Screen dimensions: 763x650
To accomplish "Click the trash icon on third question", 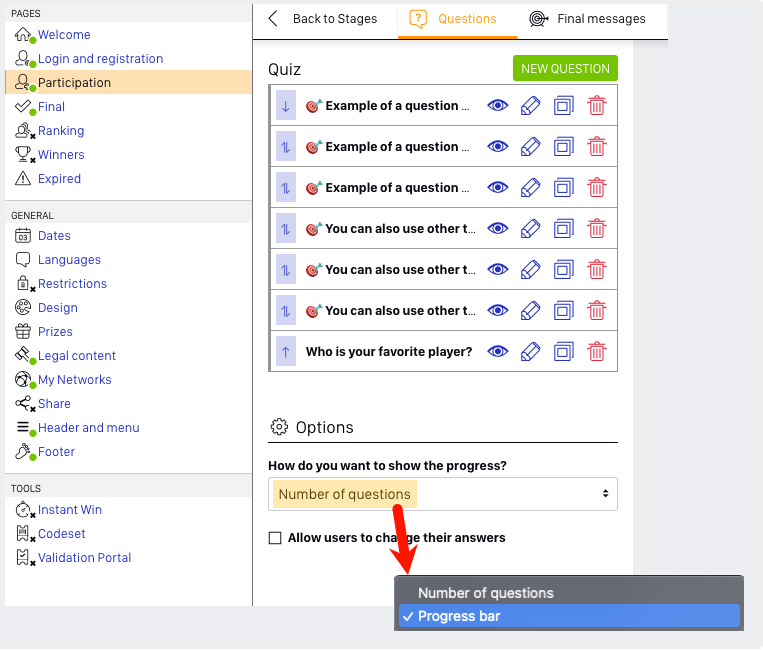I will pos(597,188).
